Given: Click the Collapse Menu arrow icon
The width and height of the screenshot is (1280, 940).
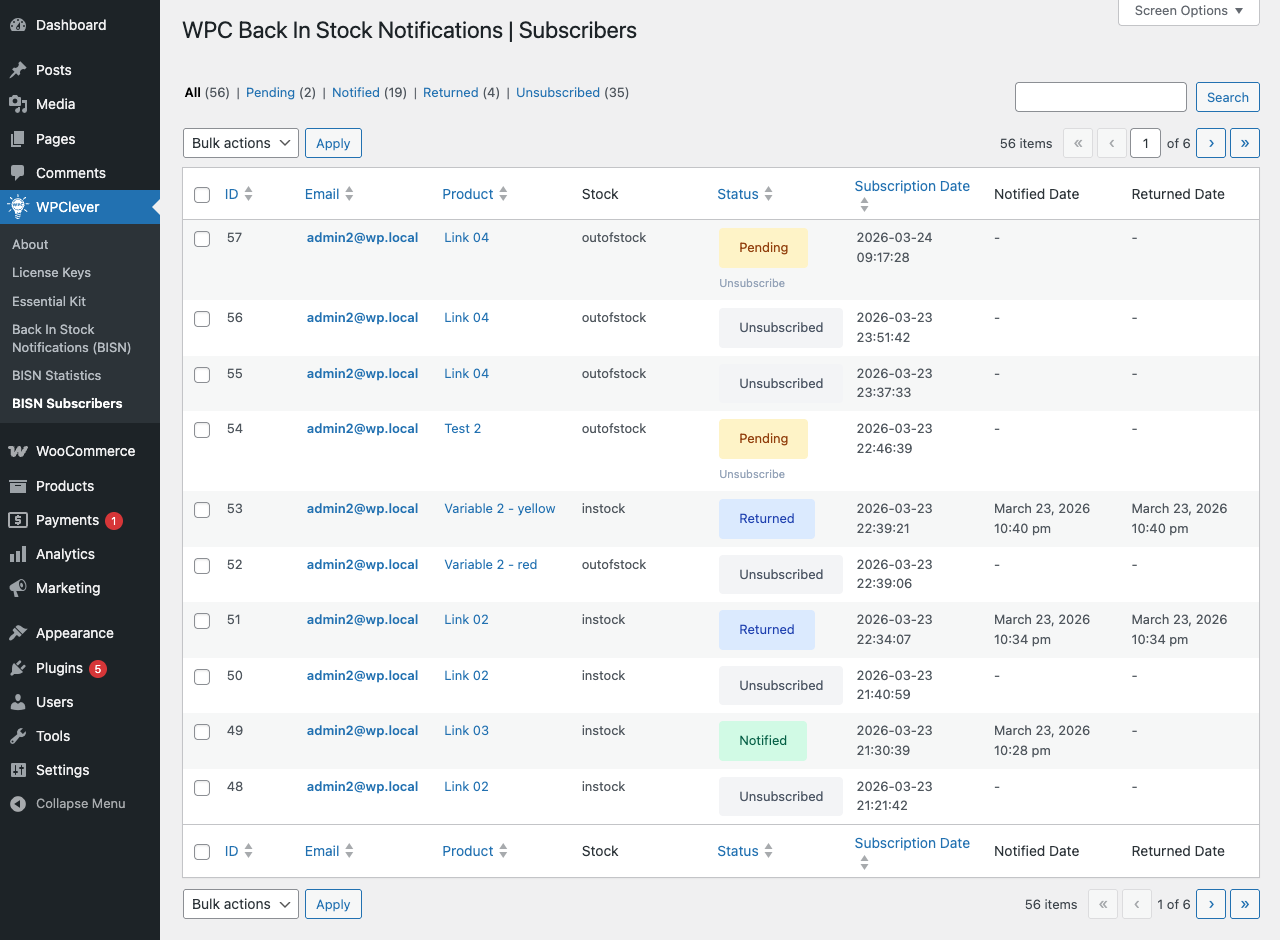Looking at the screenshot, I should (18, 804).
